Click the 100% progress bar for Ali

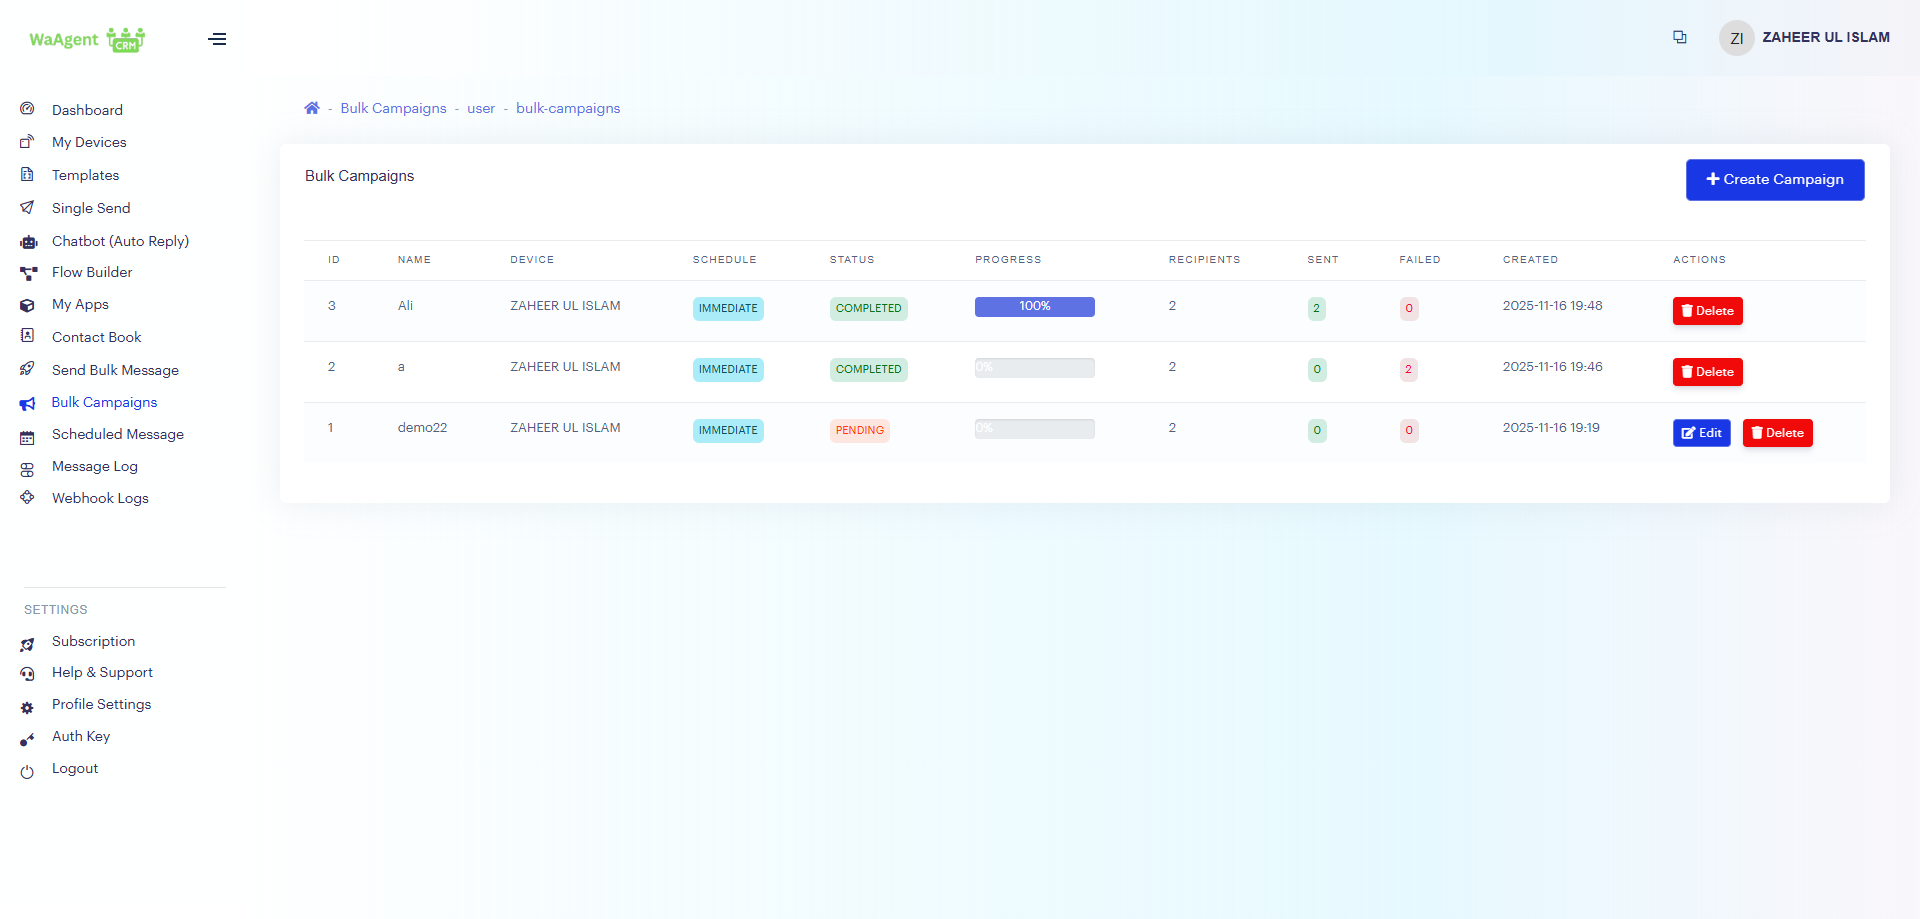pos(1034,307)
